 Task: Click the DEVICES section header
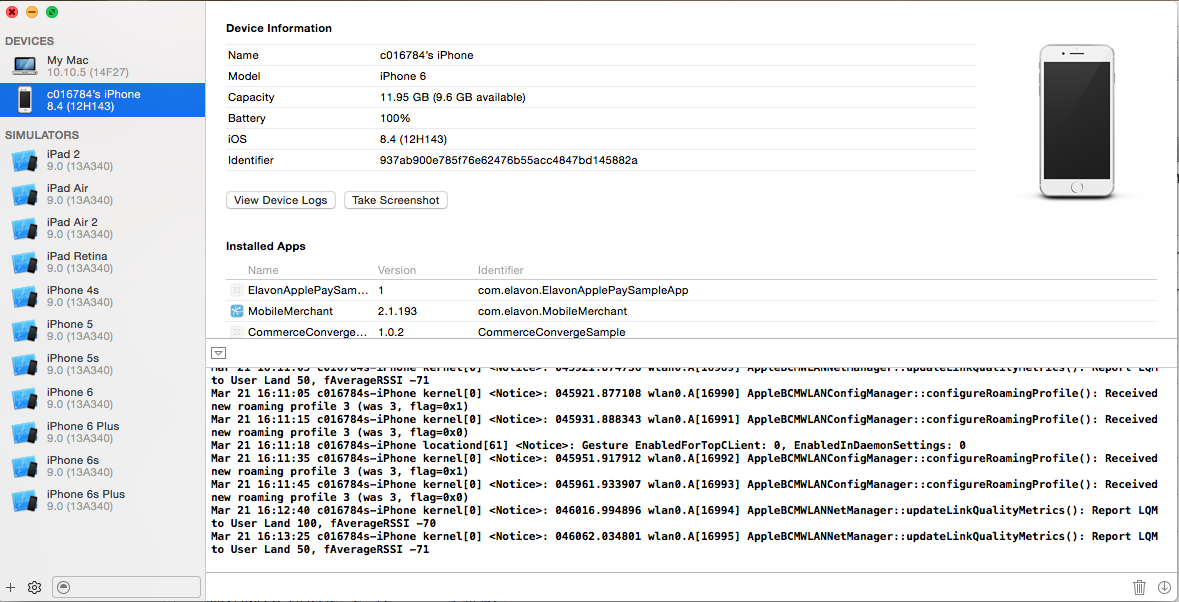(29, 41)
